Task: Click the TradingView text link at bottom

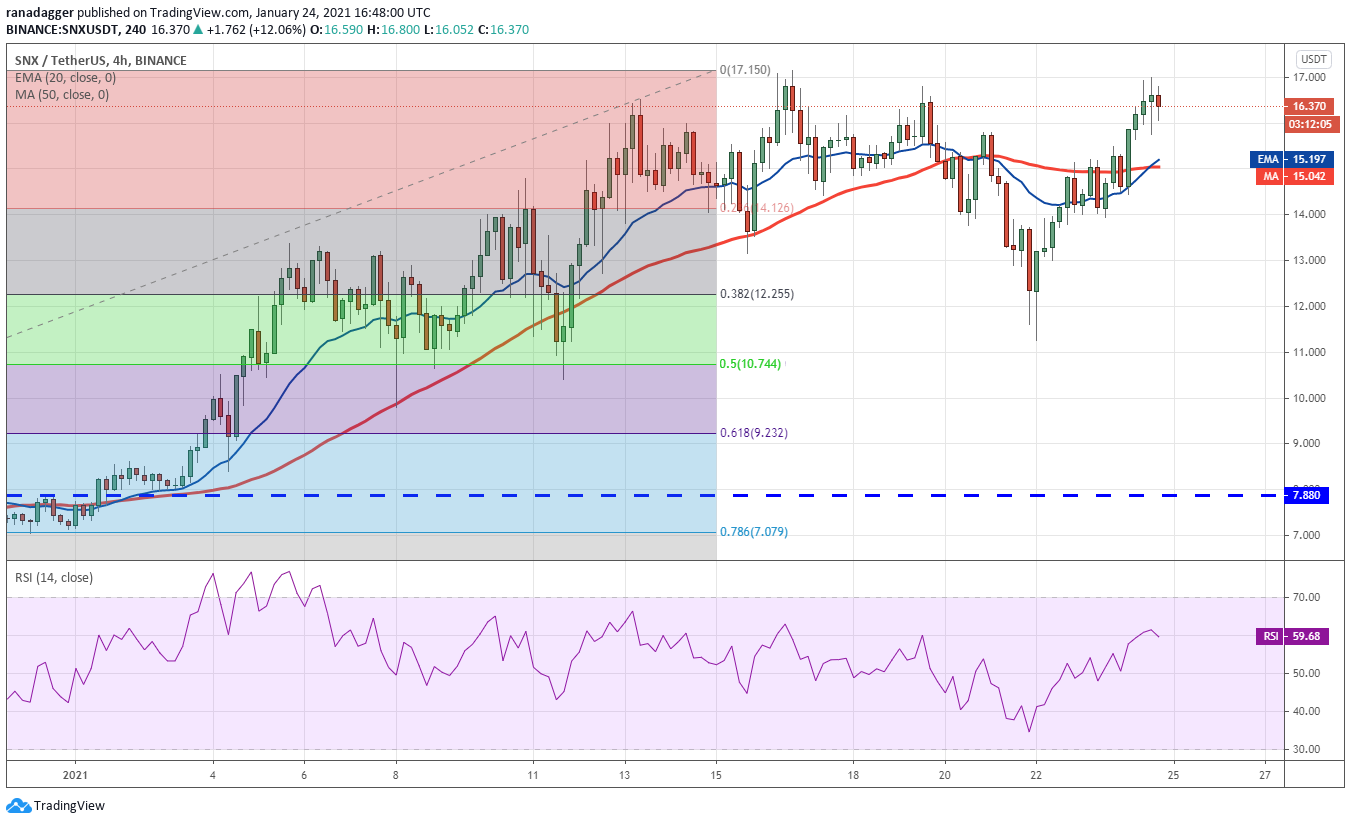Action: tap(69, 805)
